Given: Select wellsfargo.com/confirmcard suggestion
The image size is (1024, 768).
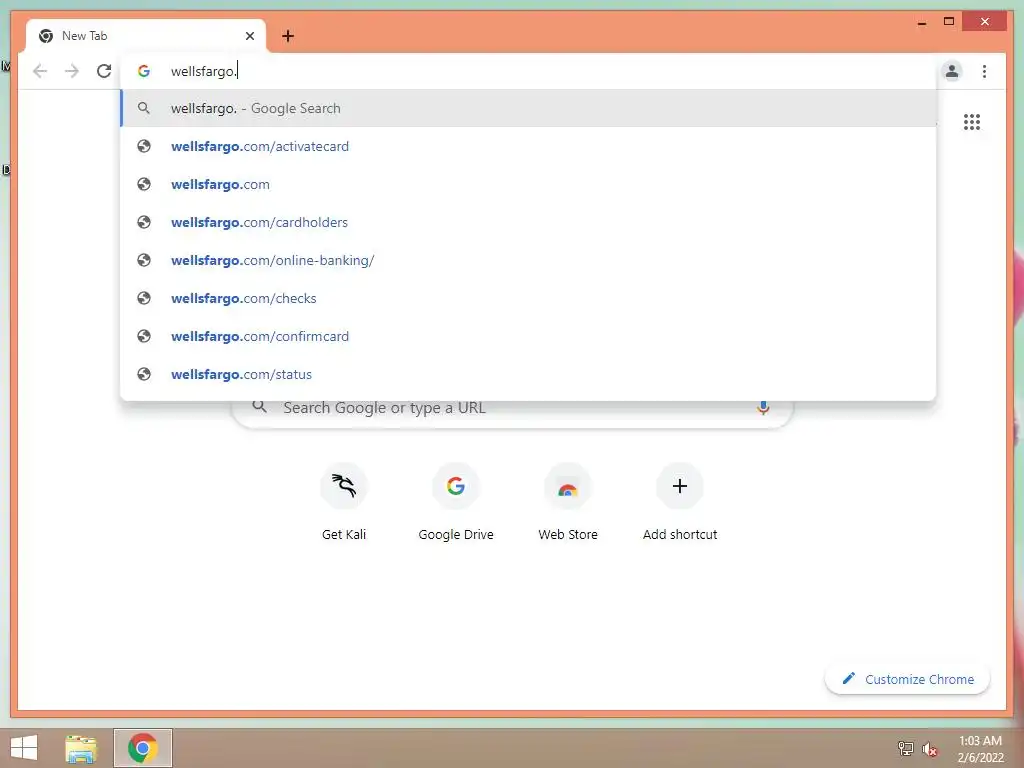Looking at the screenshot, I should click(x=528, y=336).
